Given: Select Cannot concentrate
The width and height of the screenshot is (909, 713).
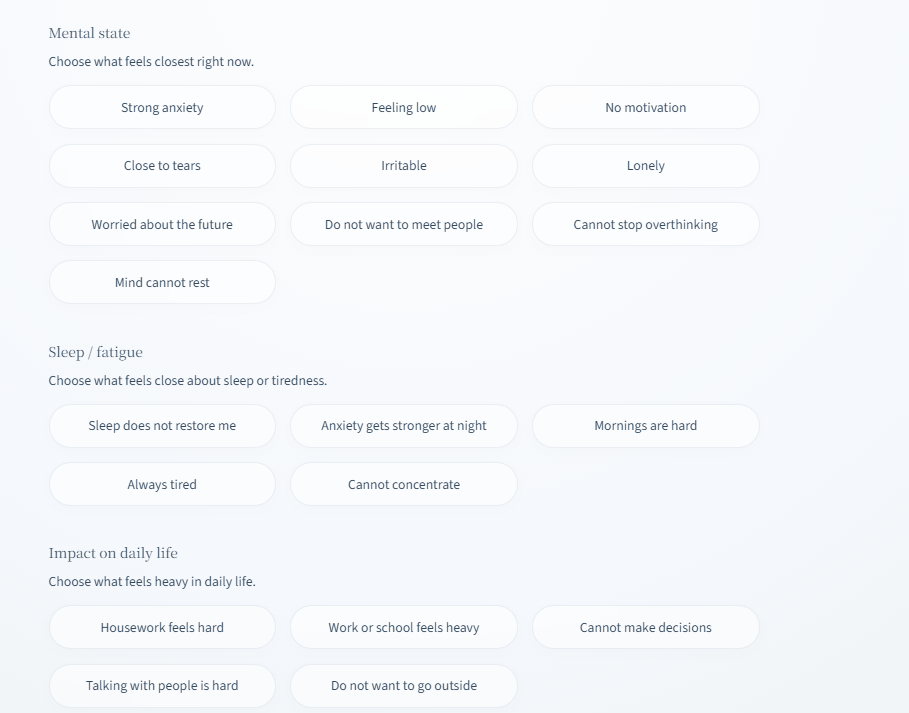Looking at the screenshot, I should pyautogui.click(x=404, y=484).
